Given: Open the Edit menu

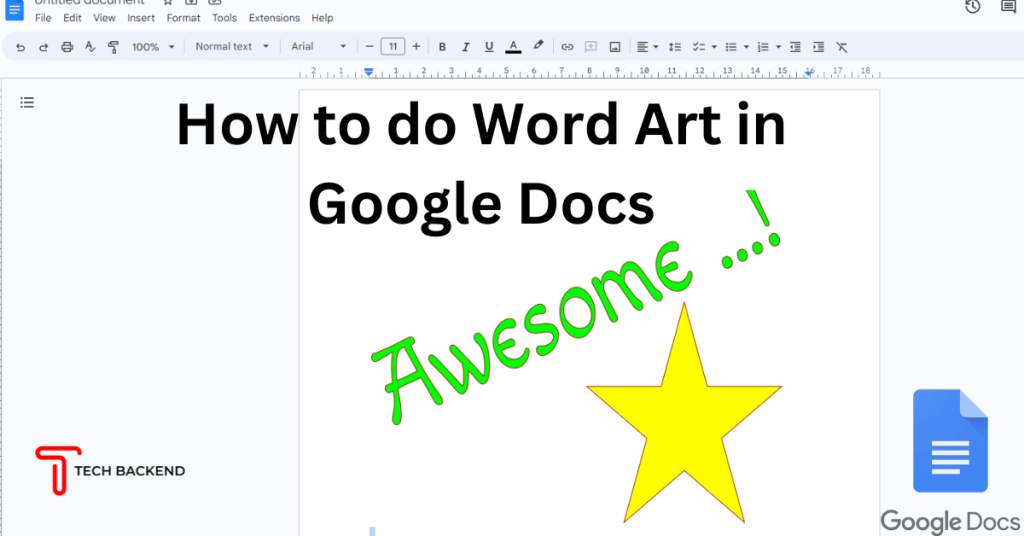Looking at the screenshot, I should (72, 18).
